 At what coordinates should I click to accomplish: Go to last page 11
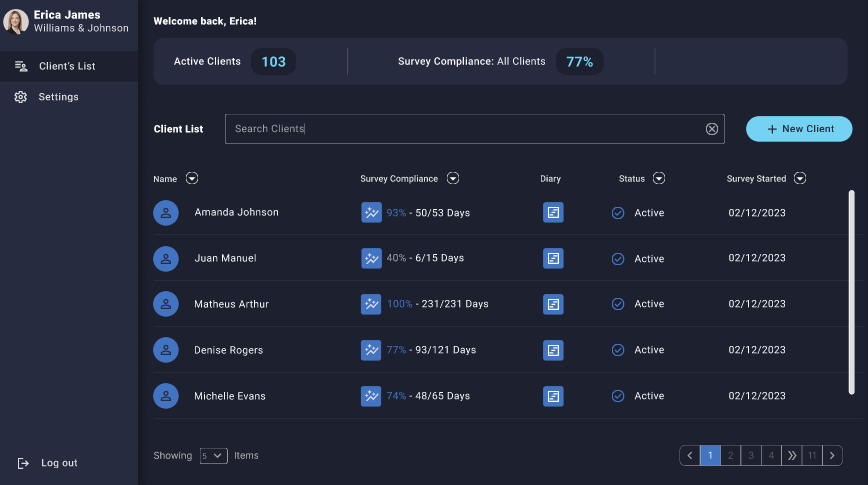(812, 456)
